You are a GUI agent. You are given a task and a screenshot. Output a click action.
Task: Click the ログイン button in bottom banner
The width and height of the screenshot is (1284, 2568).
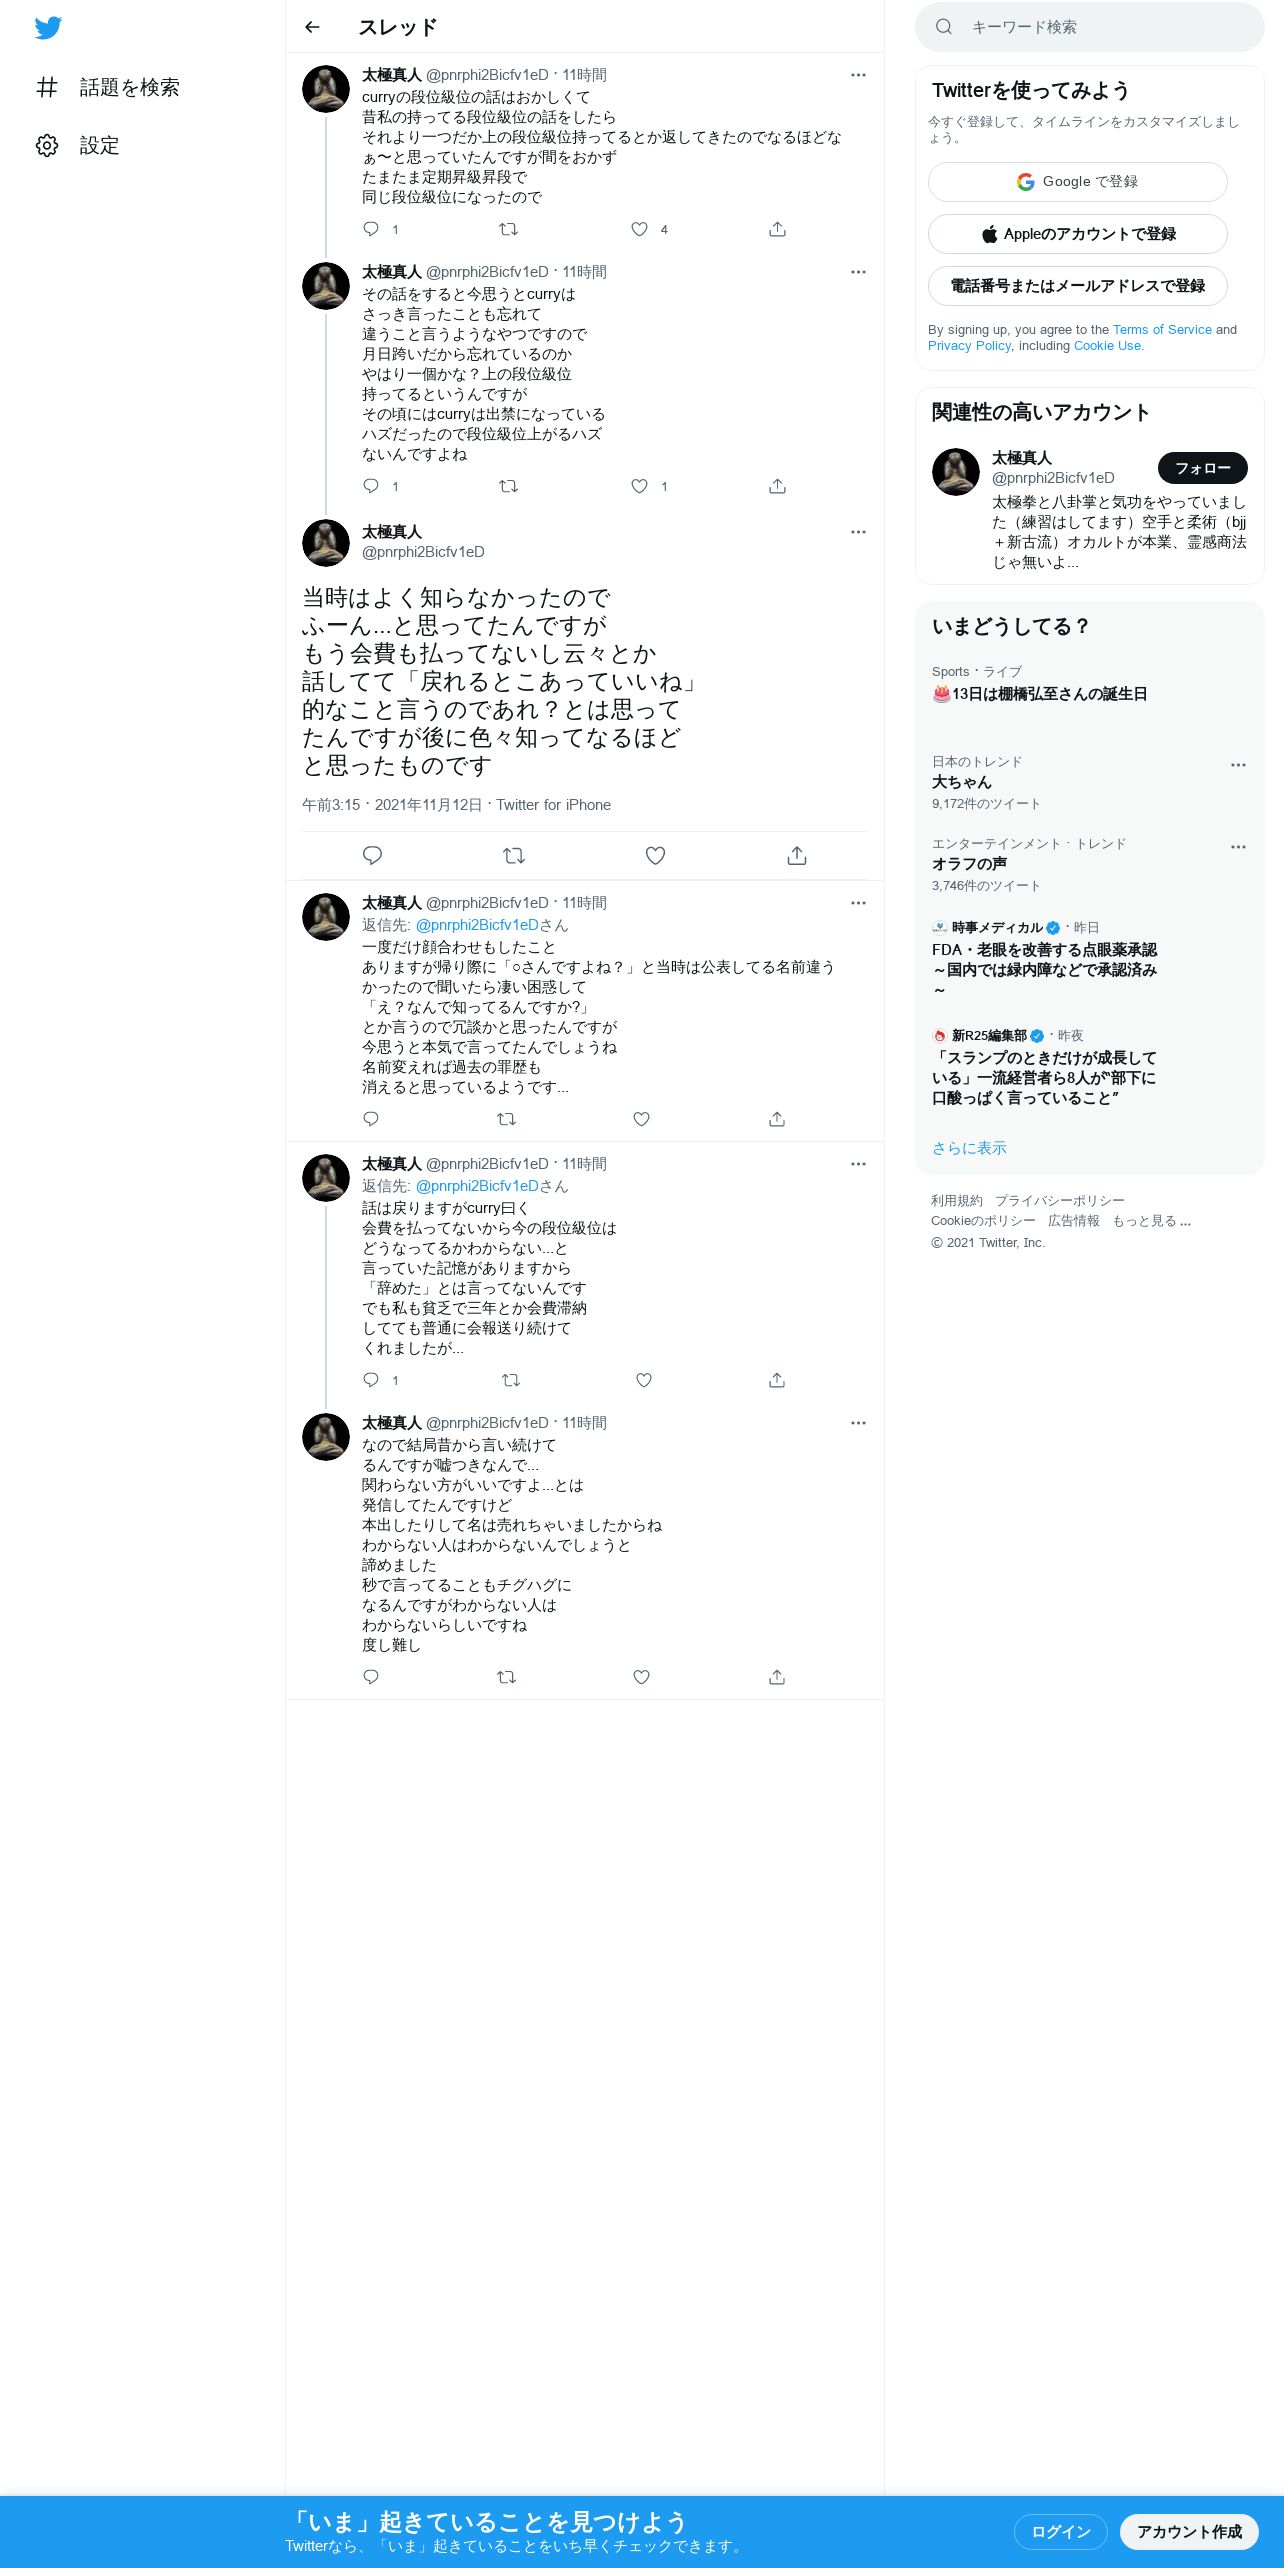(1060, 2532)
